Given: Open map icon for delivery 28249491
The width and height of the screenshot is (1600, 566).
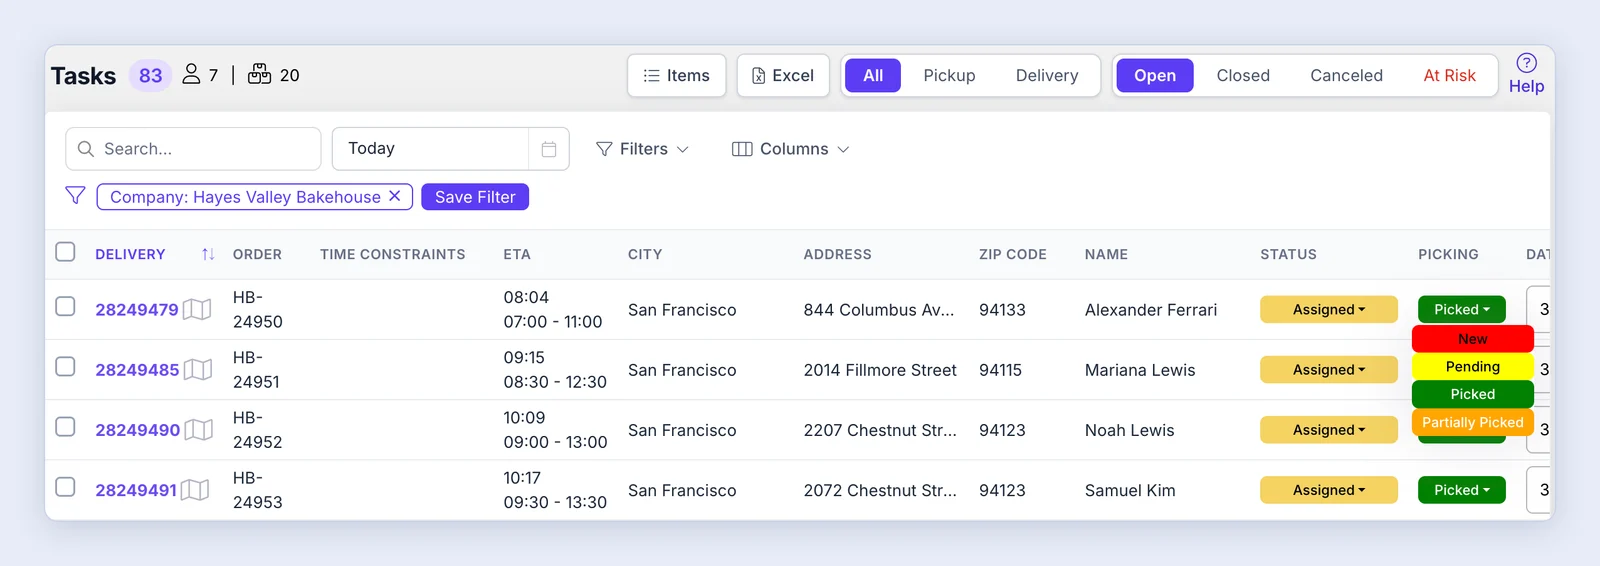Looking at the screenshot, I should tap(195, 490).
